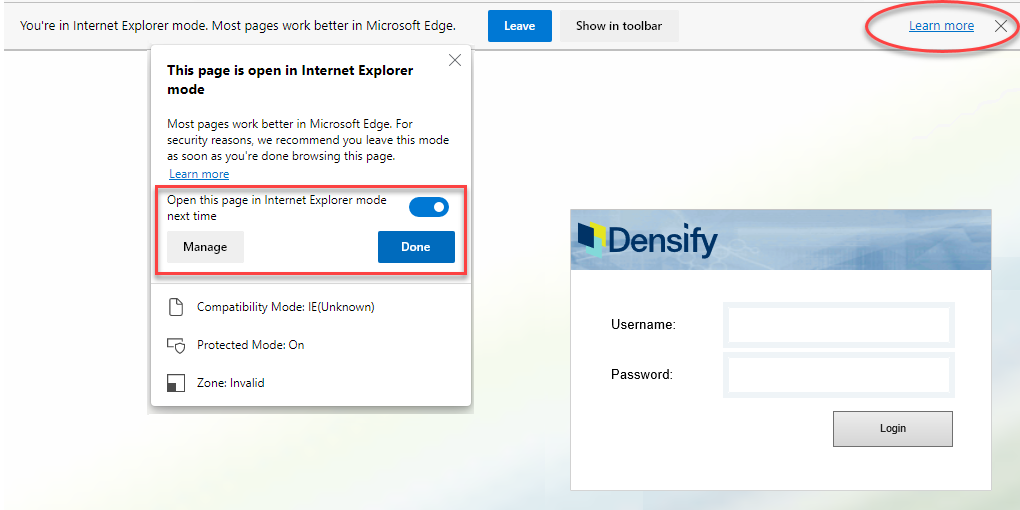The width and height of the screenshot is (1020, 510).
Task: Open the Manage button in popup
Action: click(205, 247)
